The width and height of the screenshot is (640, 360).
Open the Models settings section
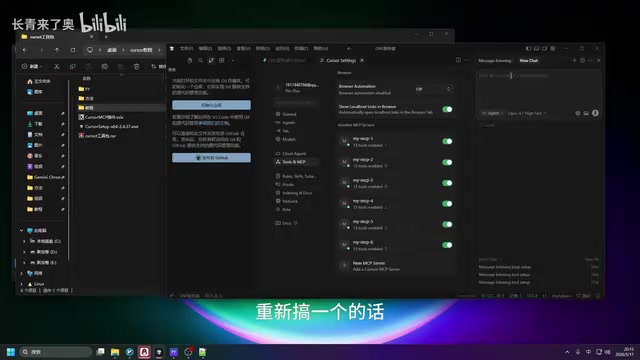(x=289, y=139)
